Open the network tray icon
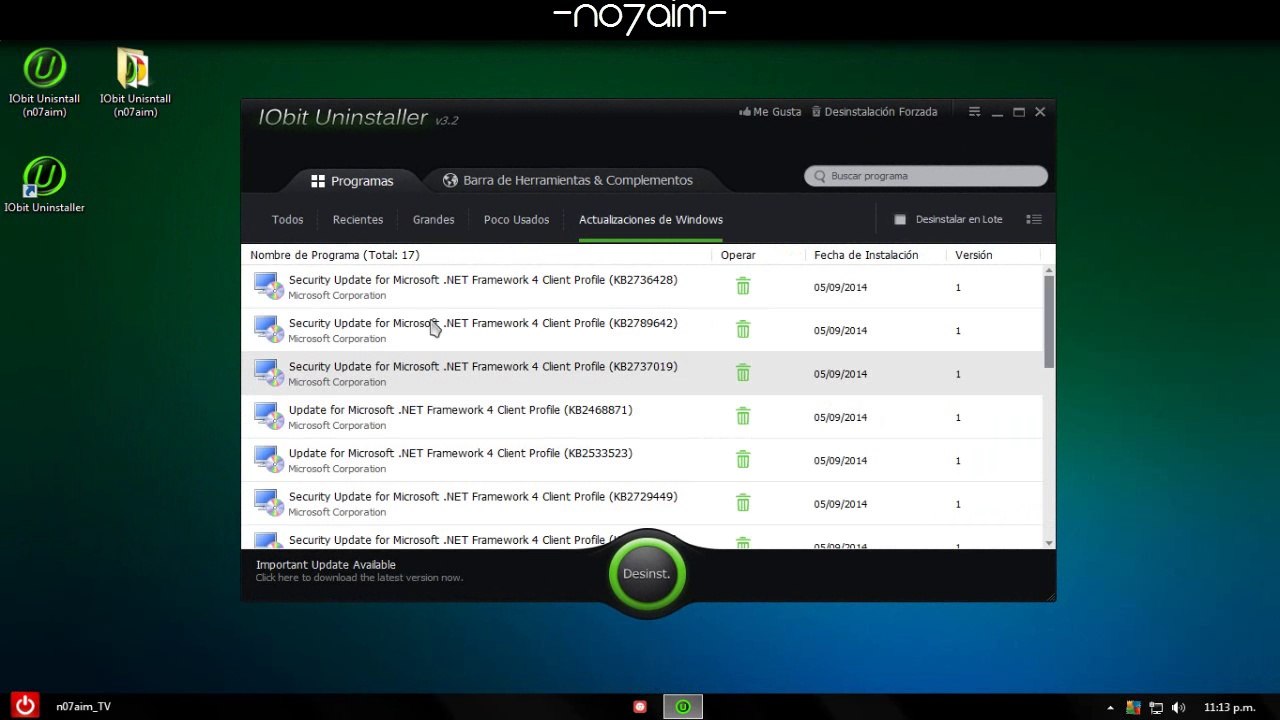Image resolution: width=1280 pixels, height=720 pixels. pyautogui.click(x=1156, y=707)
